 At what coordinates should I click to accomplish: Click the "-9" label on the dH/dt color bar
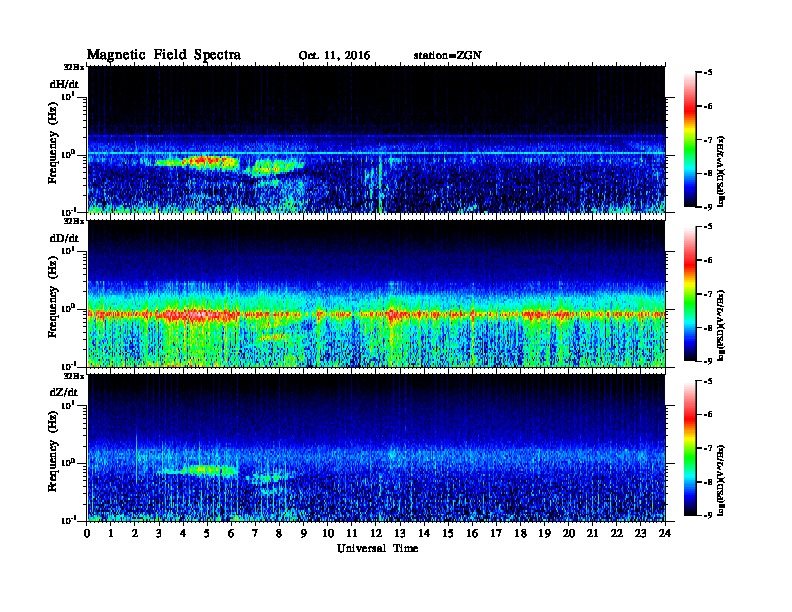(708, 207)
